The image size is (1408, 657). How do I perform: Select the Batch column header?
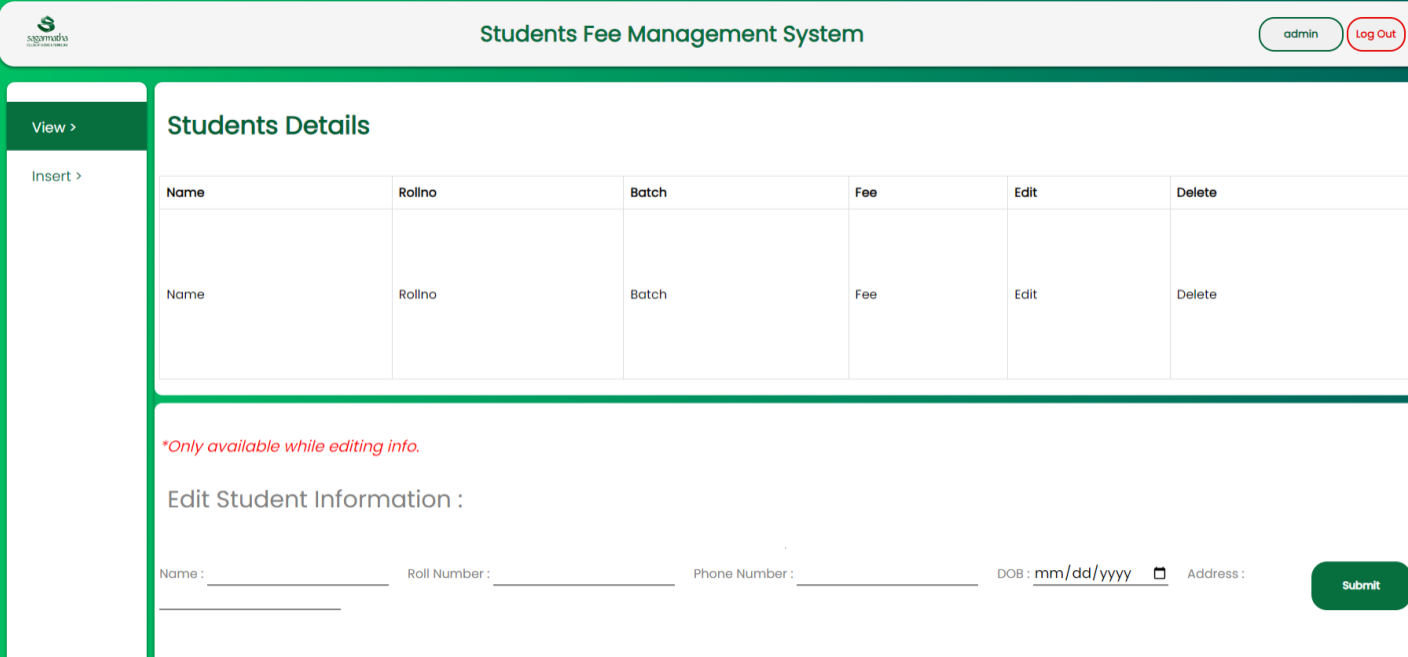648,193
